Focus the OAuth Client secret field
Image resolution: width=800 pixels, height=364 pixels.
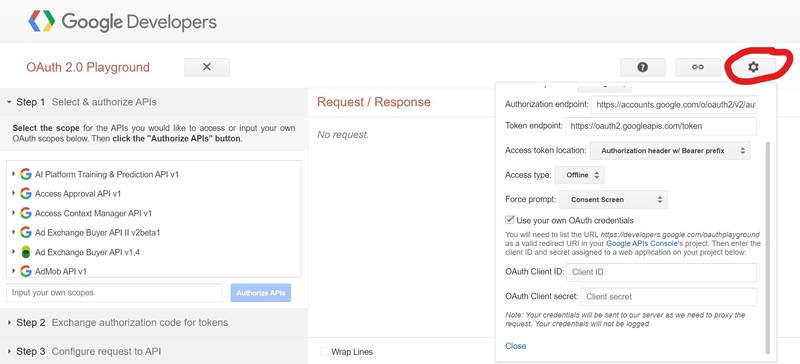(668, 297)
